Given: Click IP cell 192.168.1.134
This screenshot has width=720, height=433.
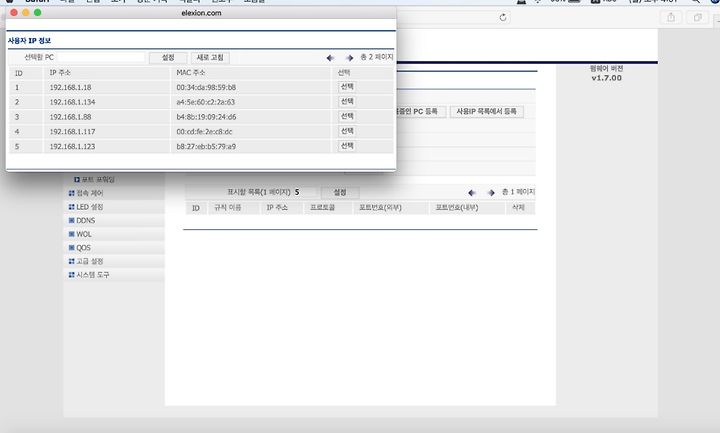Looking at the screenshot, I should tap(73, 102).
